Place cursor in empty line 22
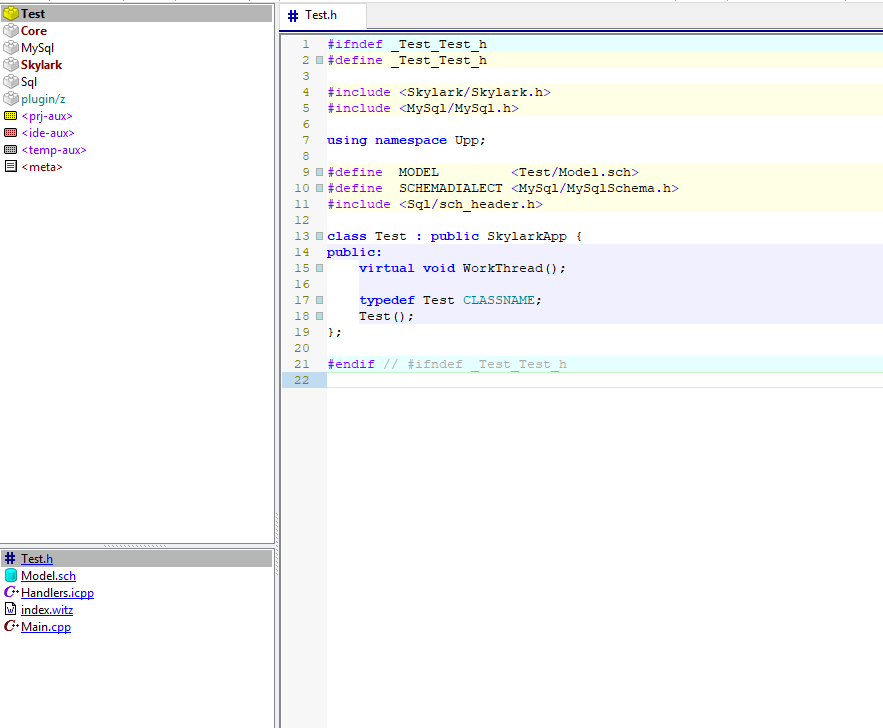Image resolution: width=883 pixels, height=728 pixels. click(x=600, y=380)
